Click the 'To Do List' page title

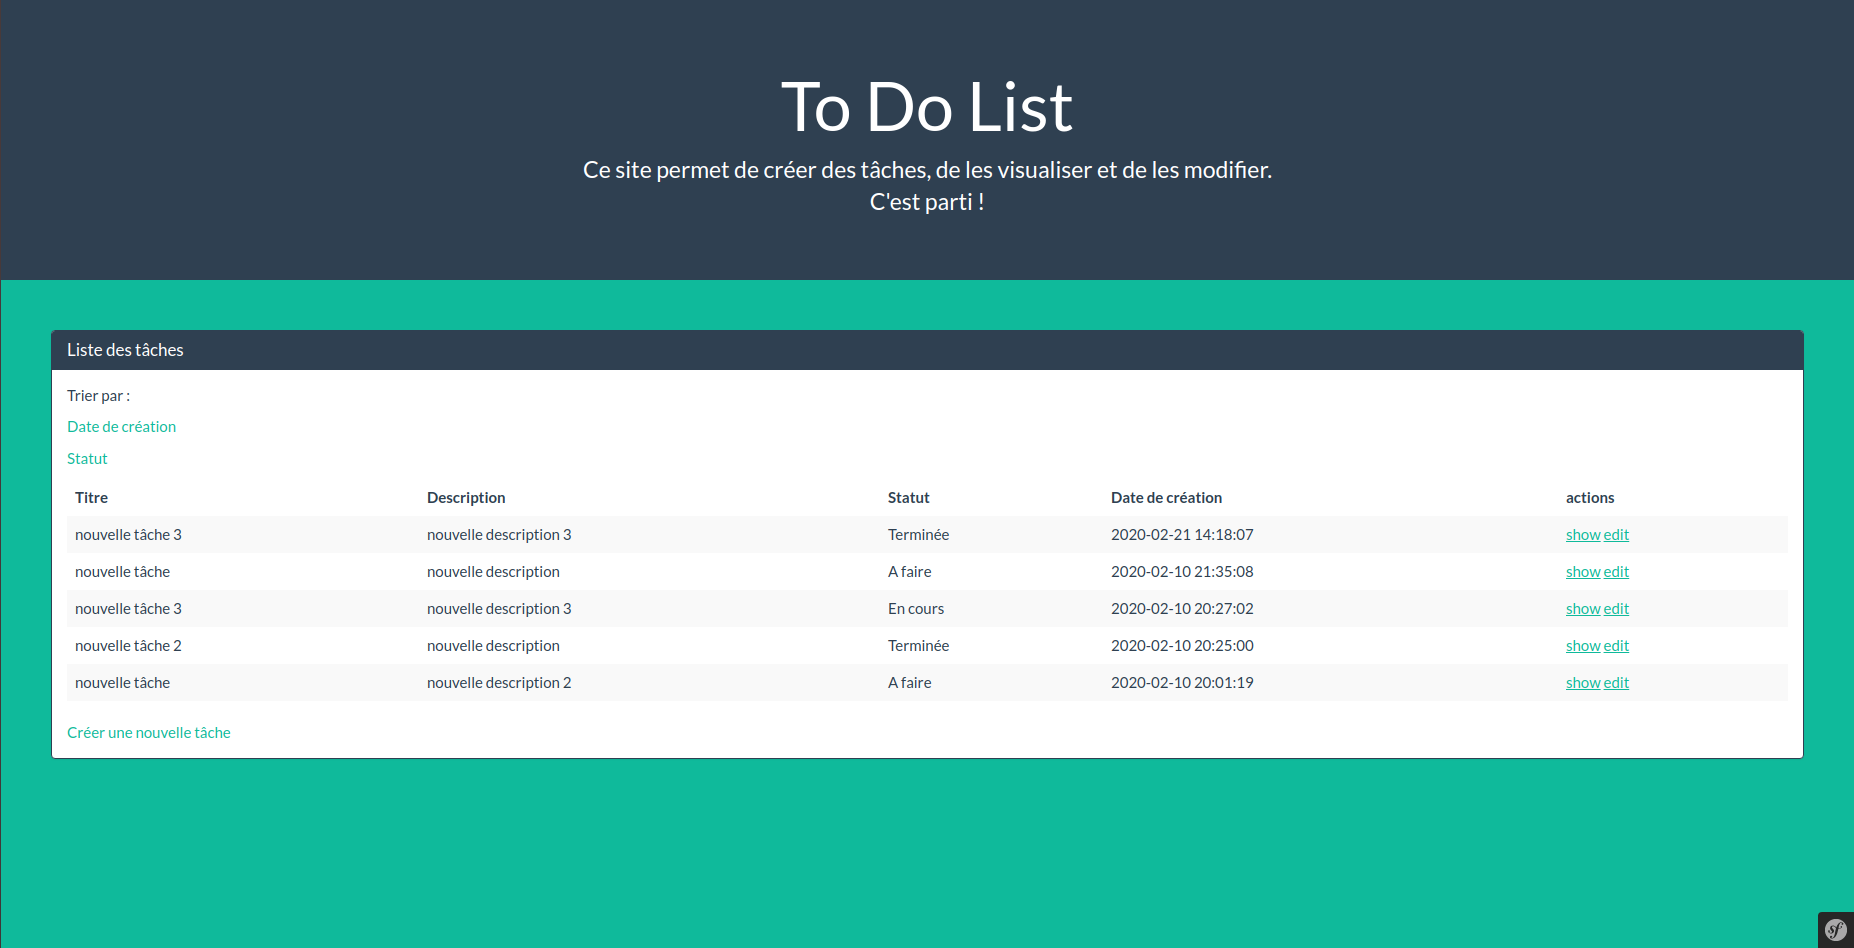tap(927, 107)
